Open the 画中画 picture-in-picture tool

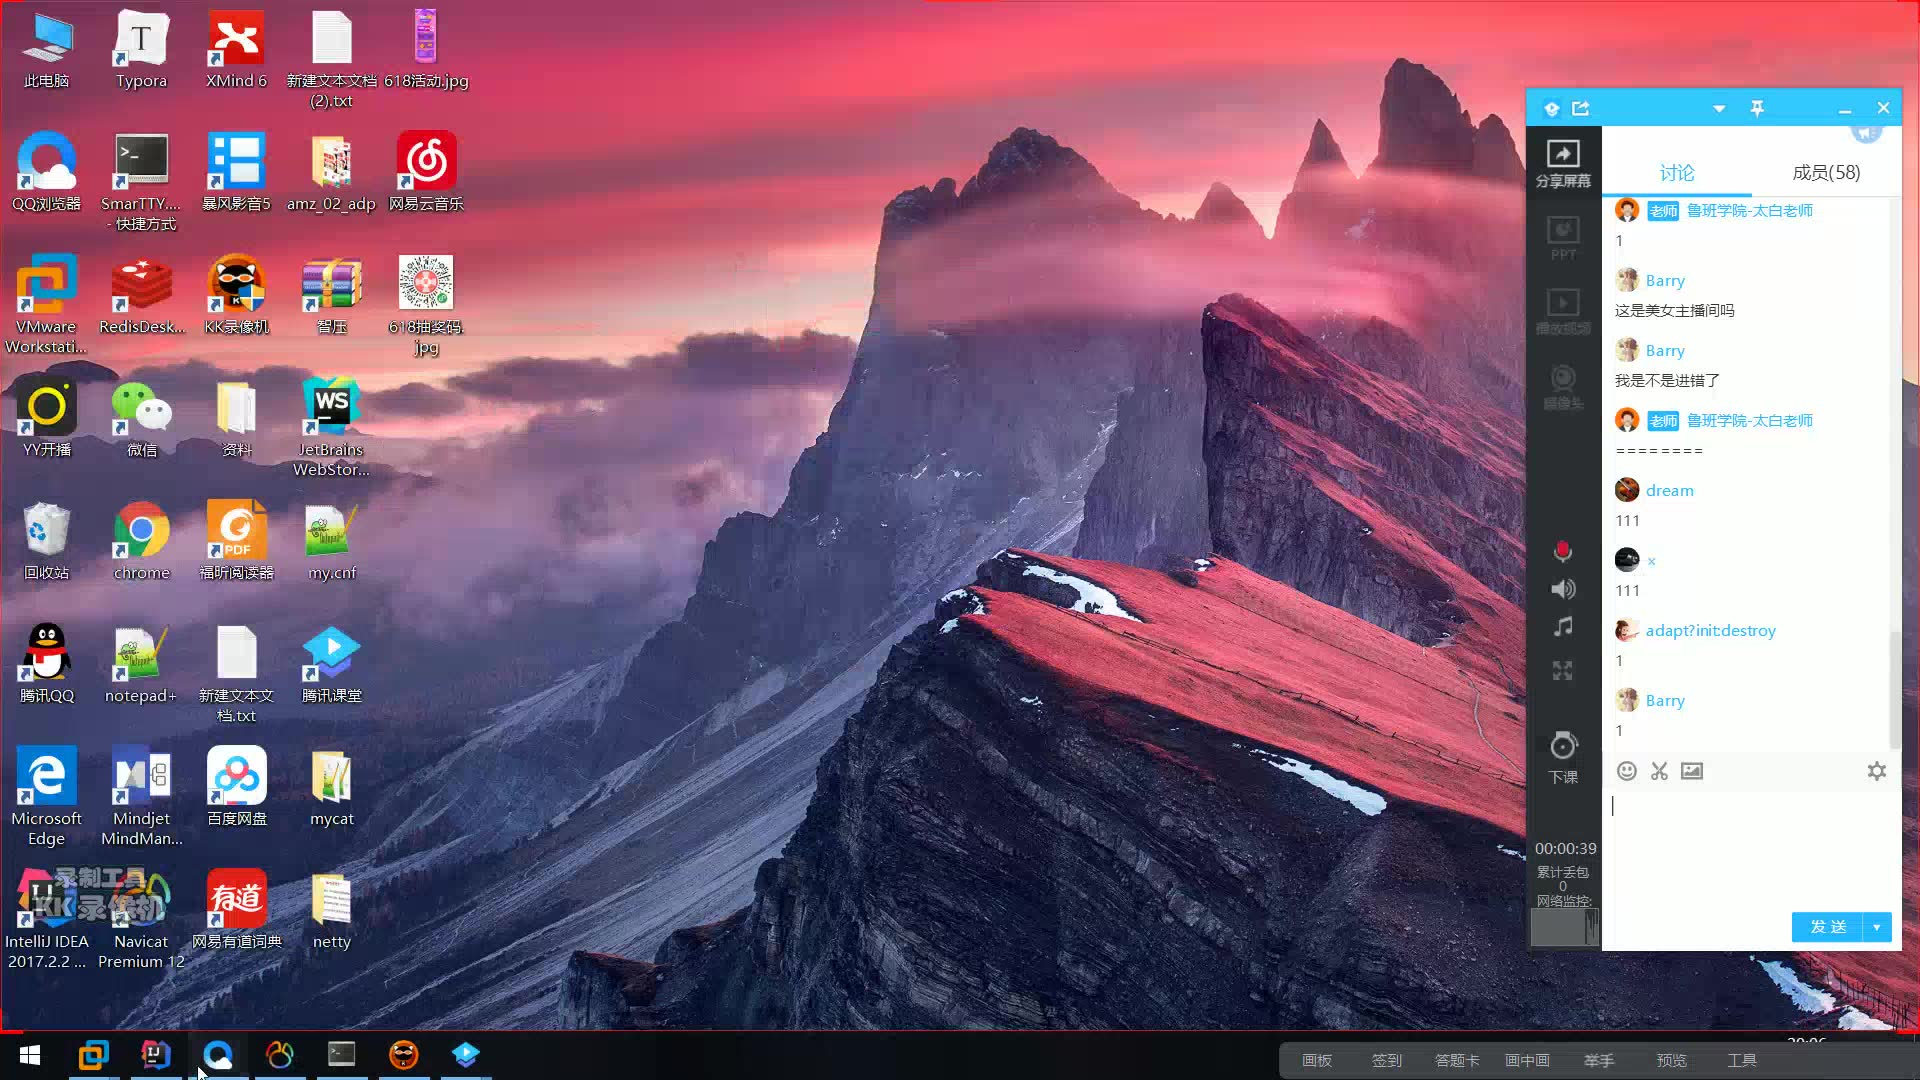1527,1060
